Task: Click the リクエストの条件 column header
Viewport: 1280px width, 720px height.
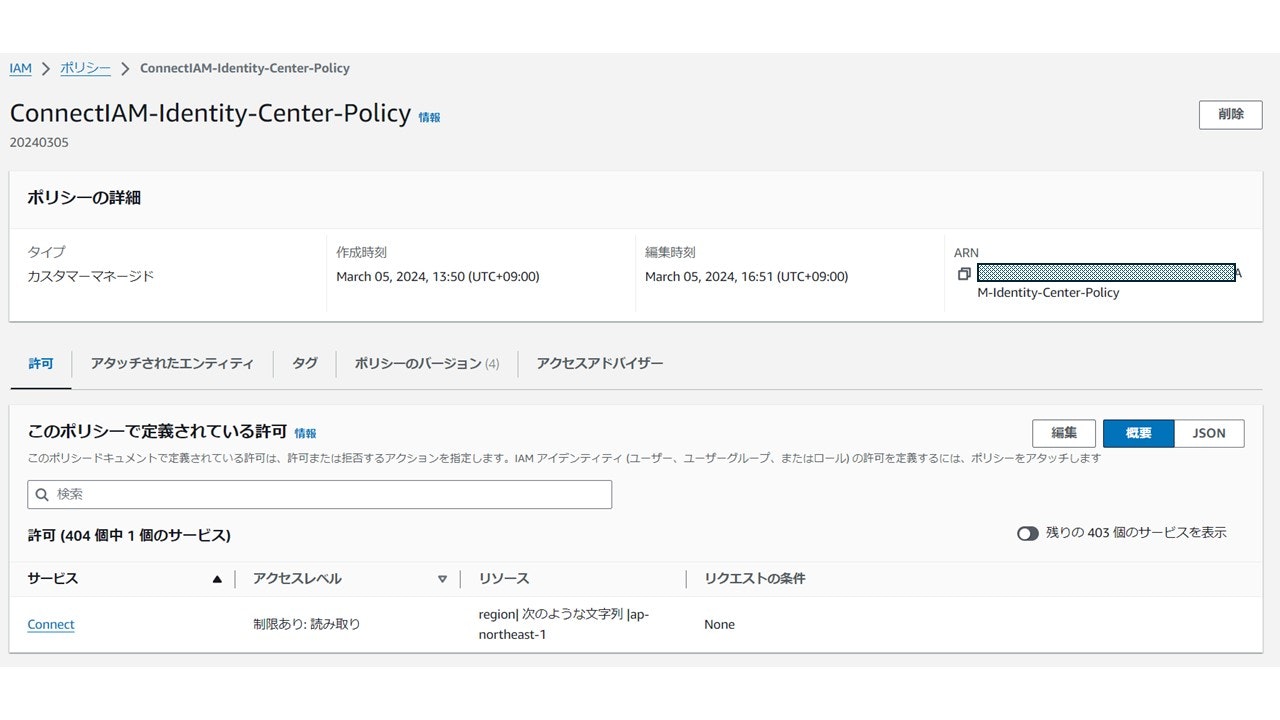Action: 755,579
